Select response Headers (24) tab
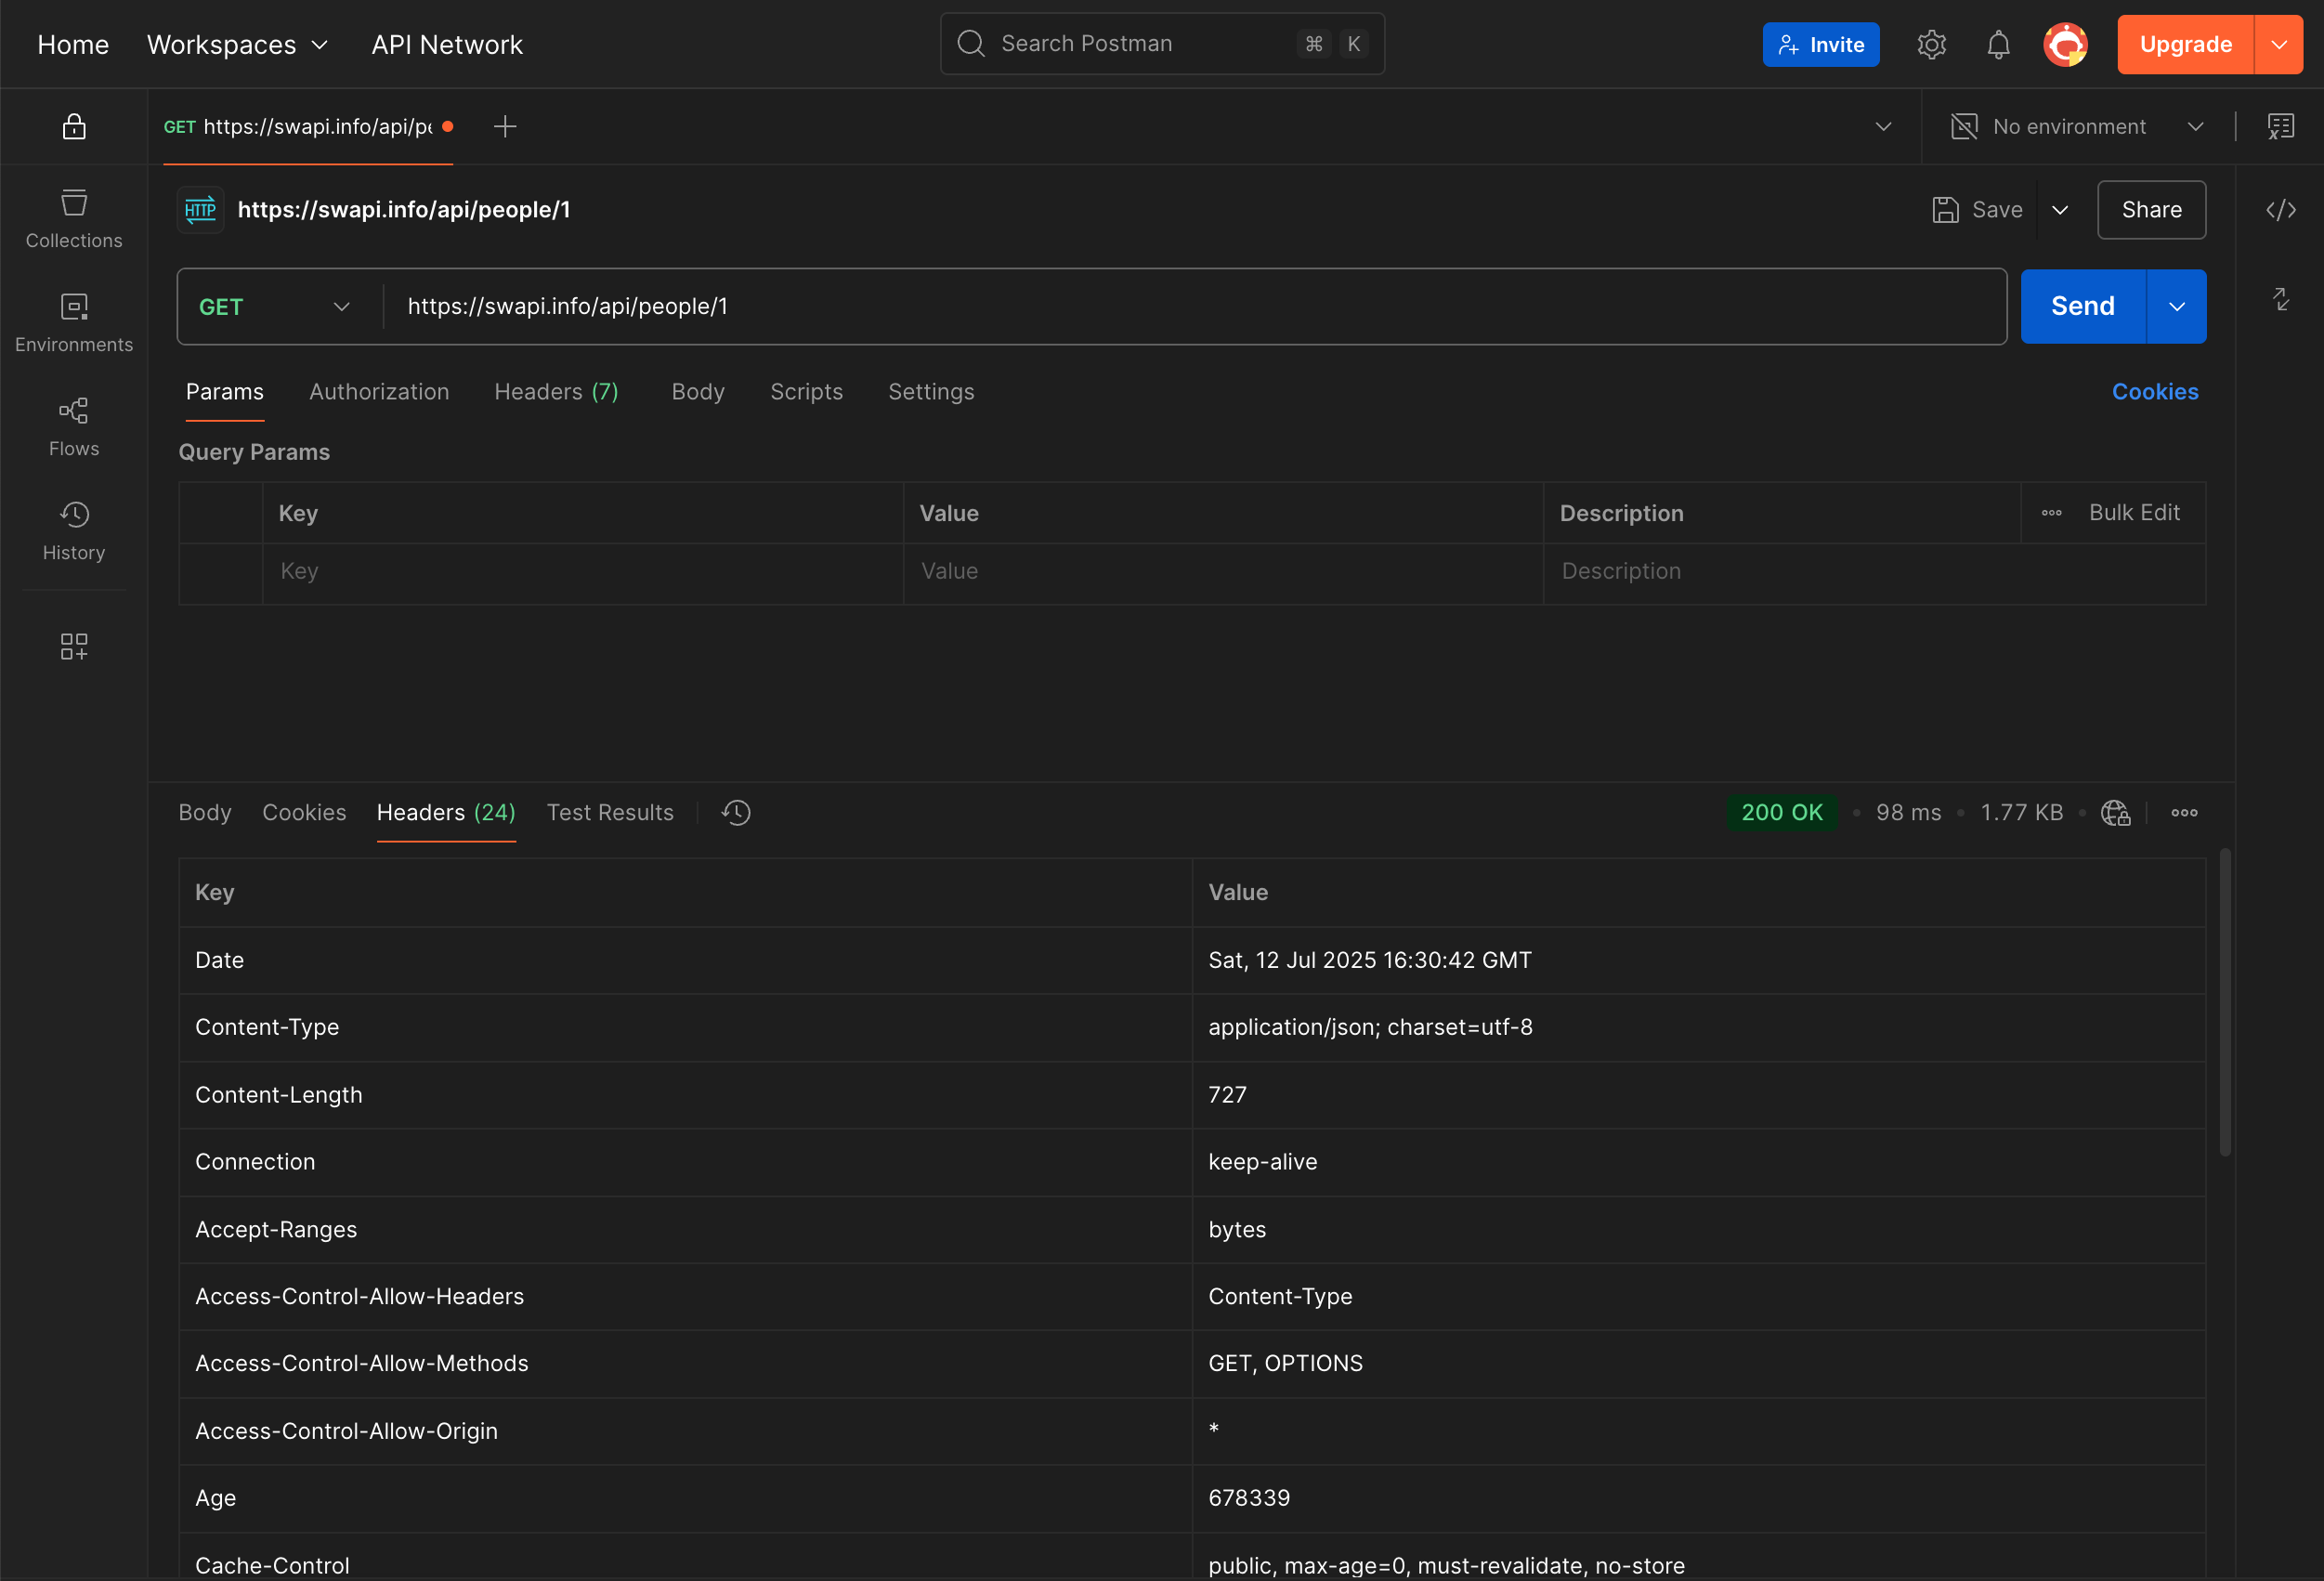 tap(446, 812)
